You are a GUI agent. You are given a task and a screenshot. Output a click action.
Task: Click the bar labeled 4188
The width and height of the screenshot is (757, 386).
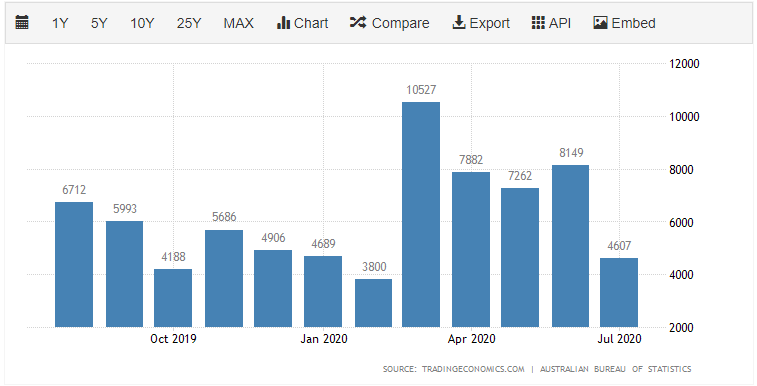[173, 298]
